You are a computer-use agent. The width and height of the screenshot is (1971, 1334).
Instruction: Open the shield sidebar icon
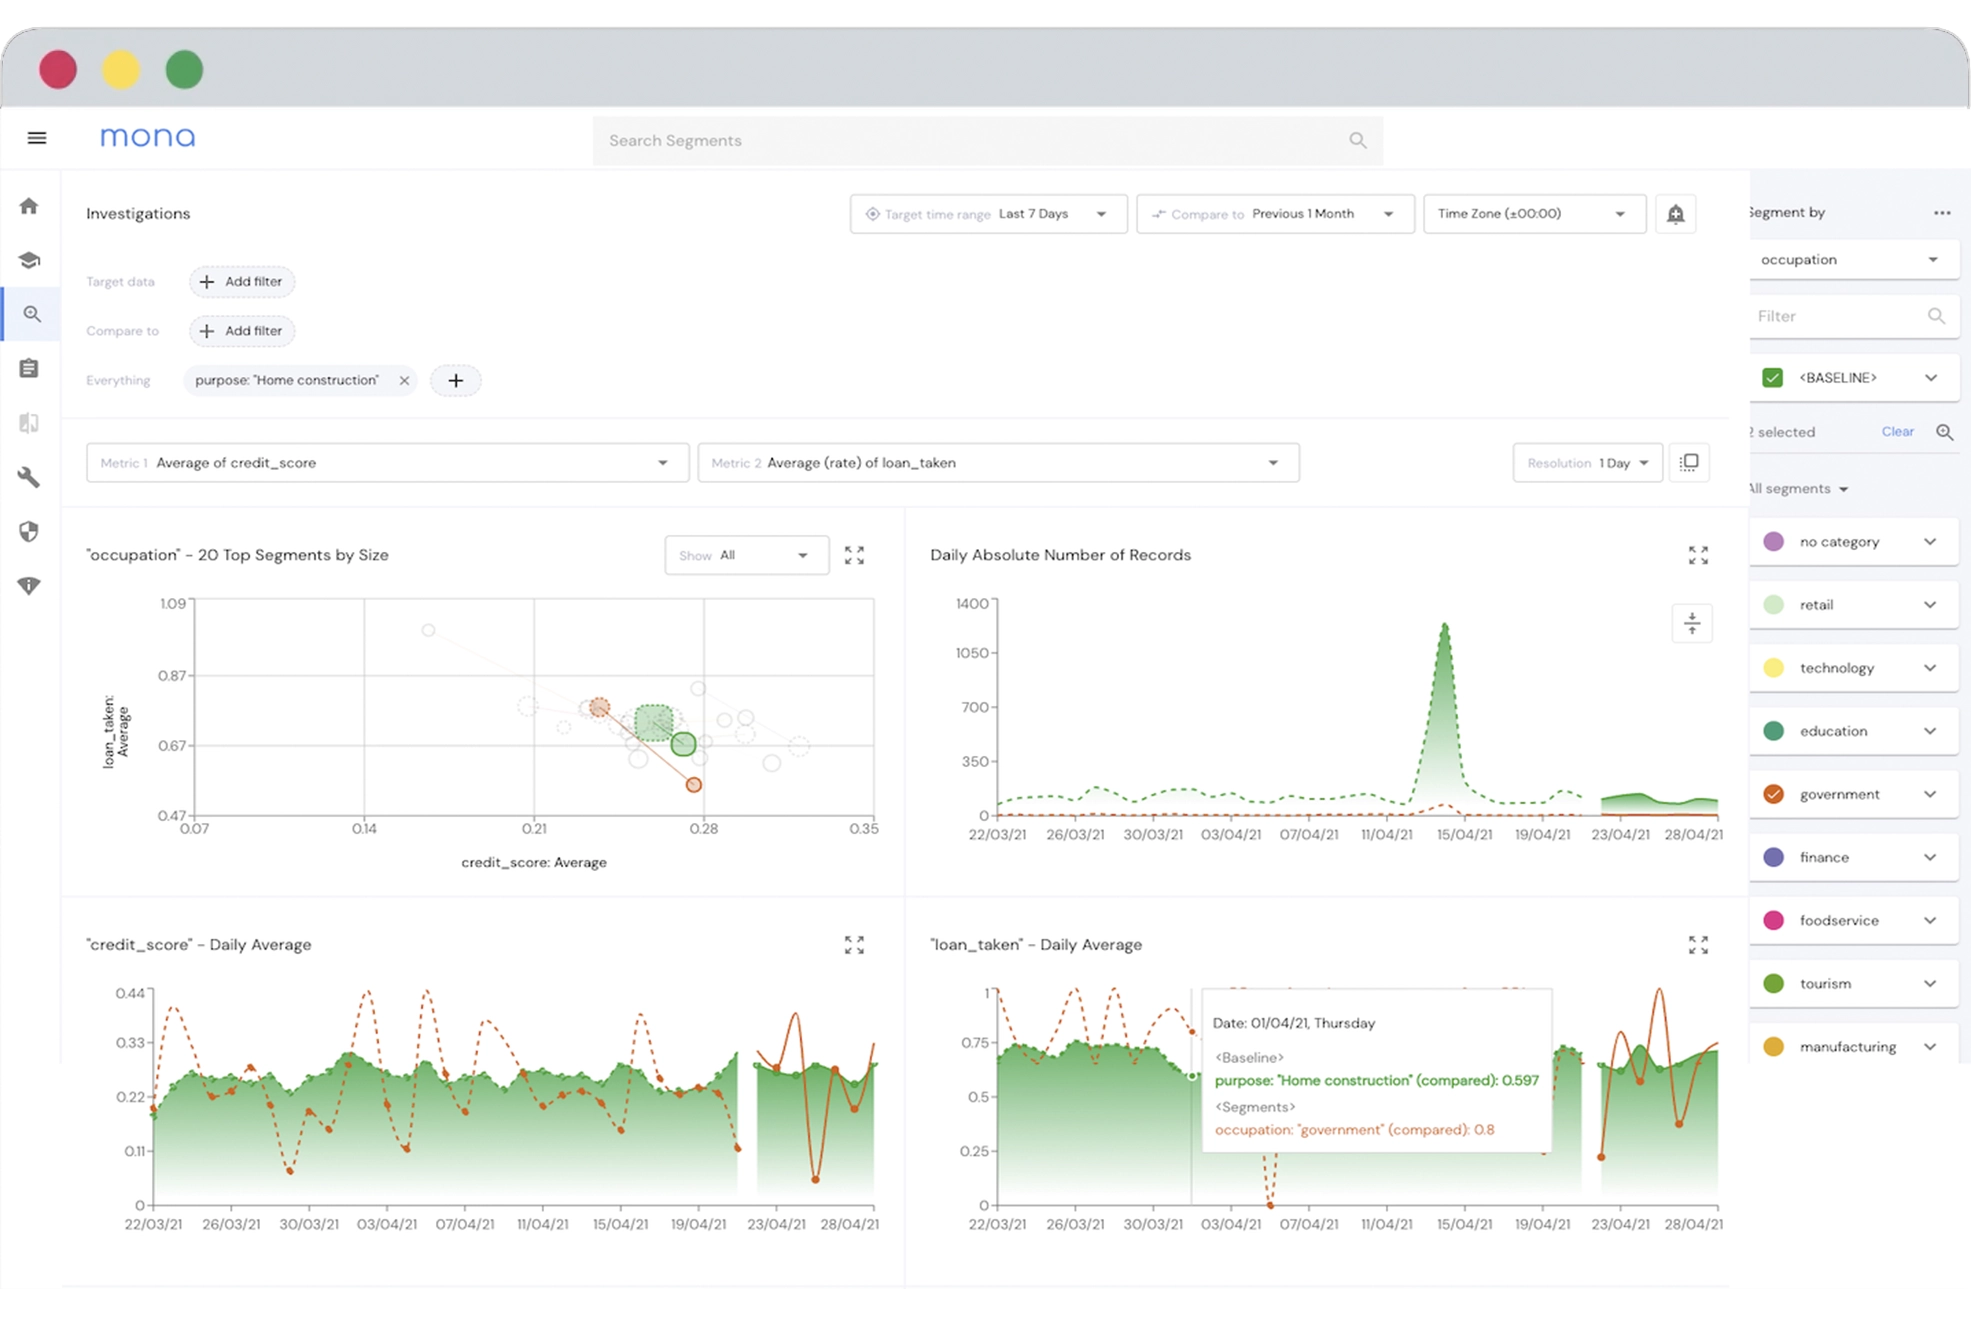point(29,531)
